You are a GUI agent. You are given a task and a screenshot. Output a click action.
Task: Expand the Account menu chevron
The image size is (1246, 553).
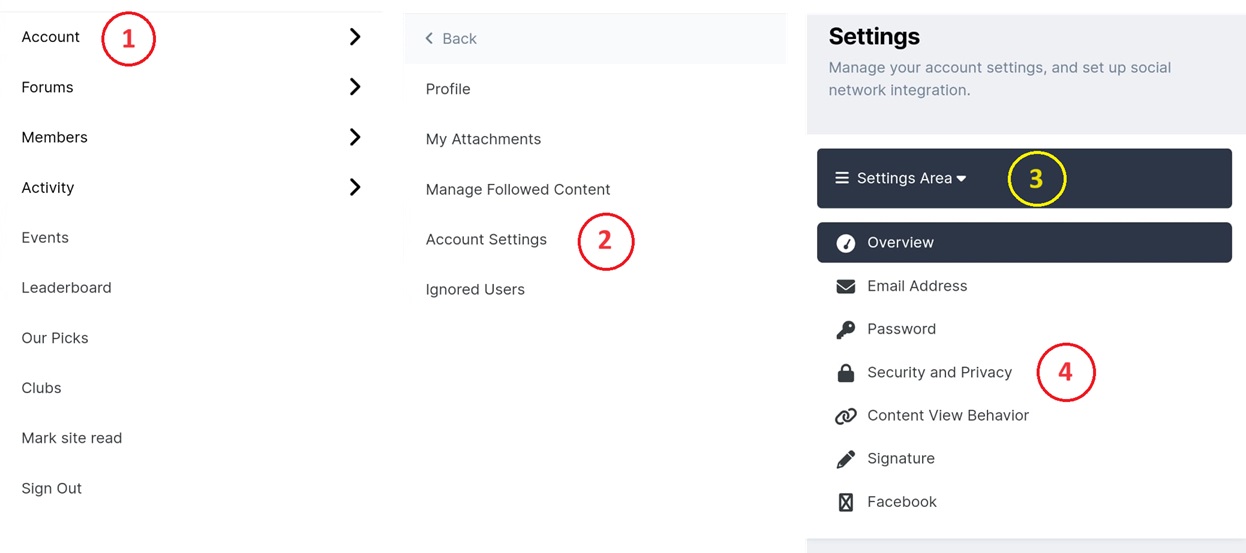coord(355,37)
